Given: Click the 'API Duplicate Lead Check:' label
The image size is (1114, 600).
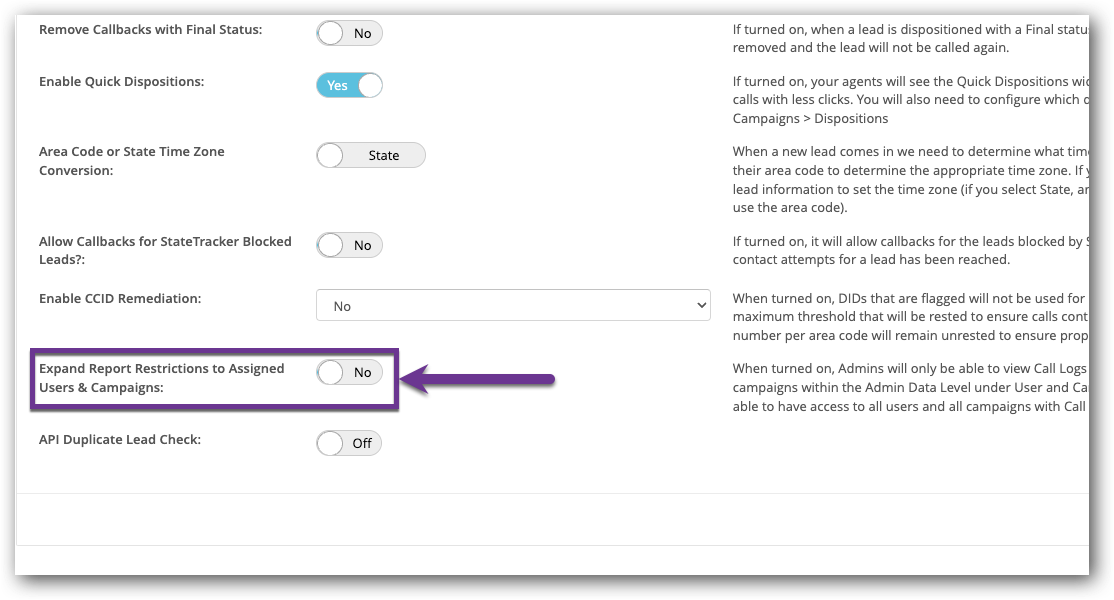Looking at the screenshot, I should click(x=120, y=440).
